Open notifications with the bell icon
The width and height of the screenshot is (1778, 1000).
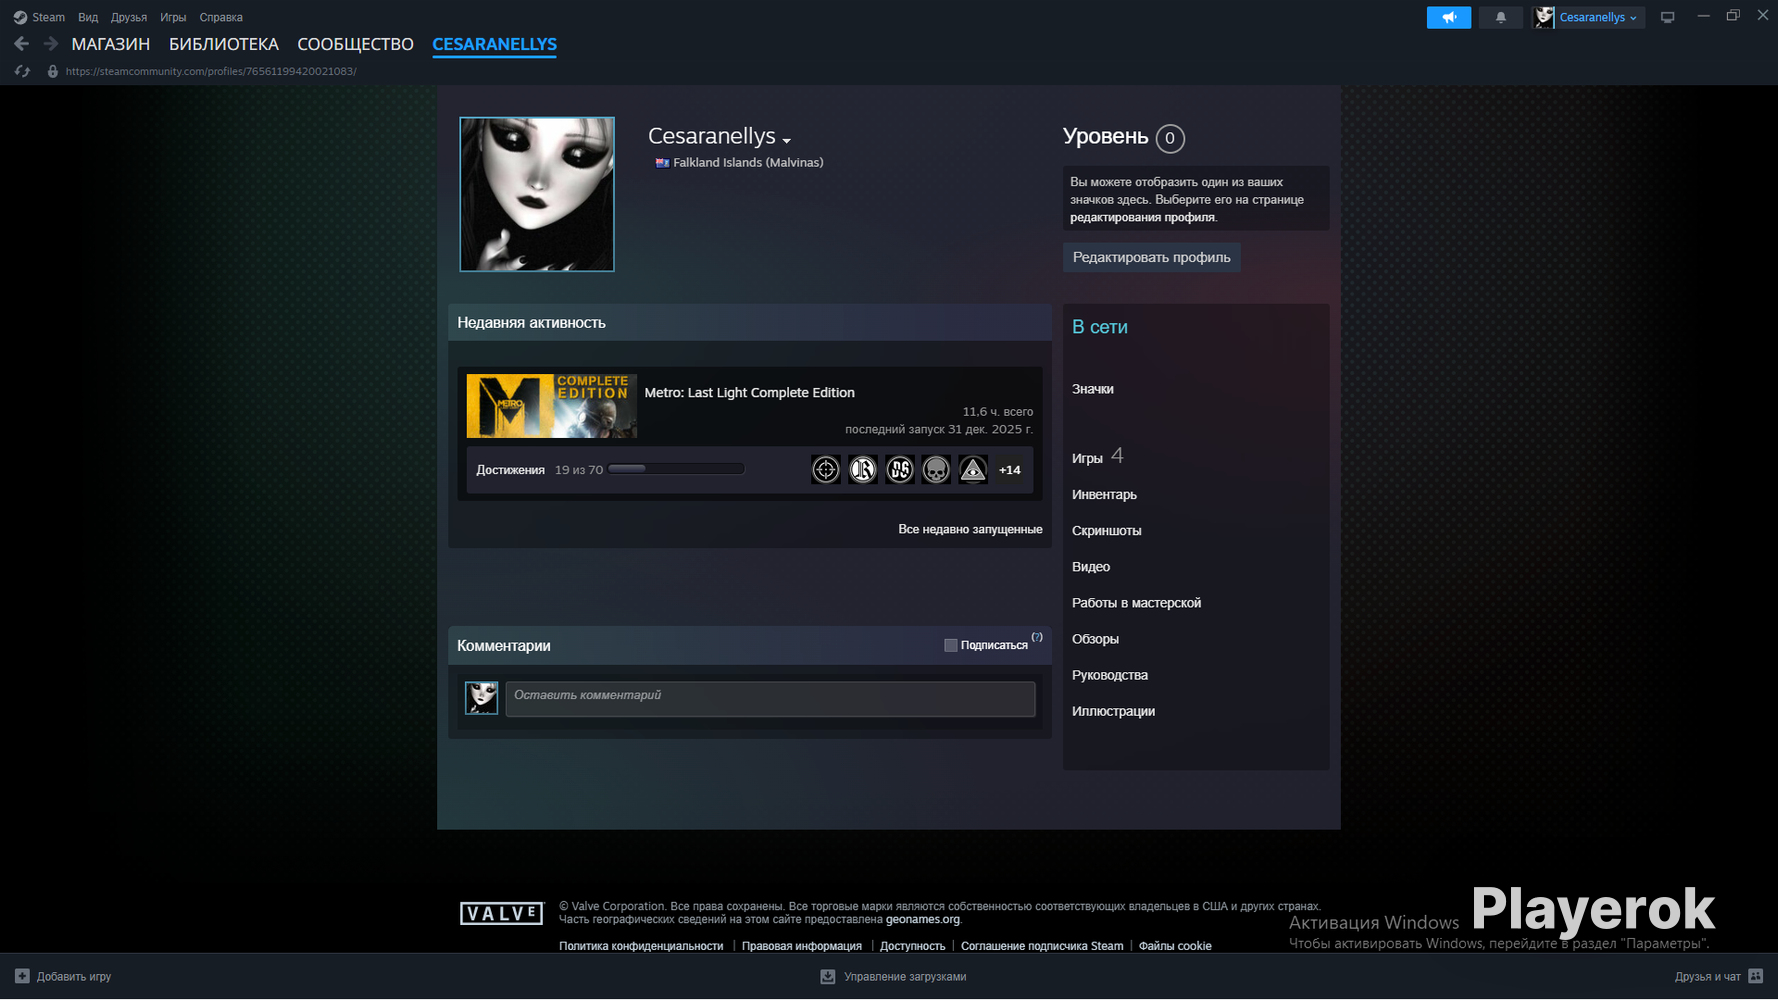[1501, 17]
